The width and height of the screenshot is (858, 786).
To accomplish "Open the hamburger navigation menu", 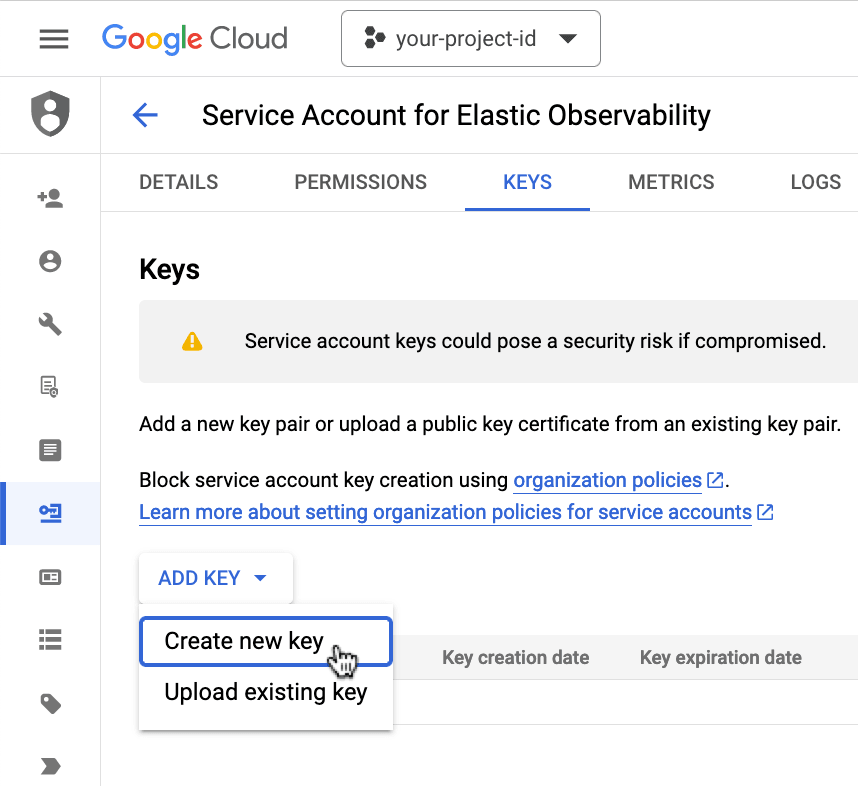I will pos(54,39).
